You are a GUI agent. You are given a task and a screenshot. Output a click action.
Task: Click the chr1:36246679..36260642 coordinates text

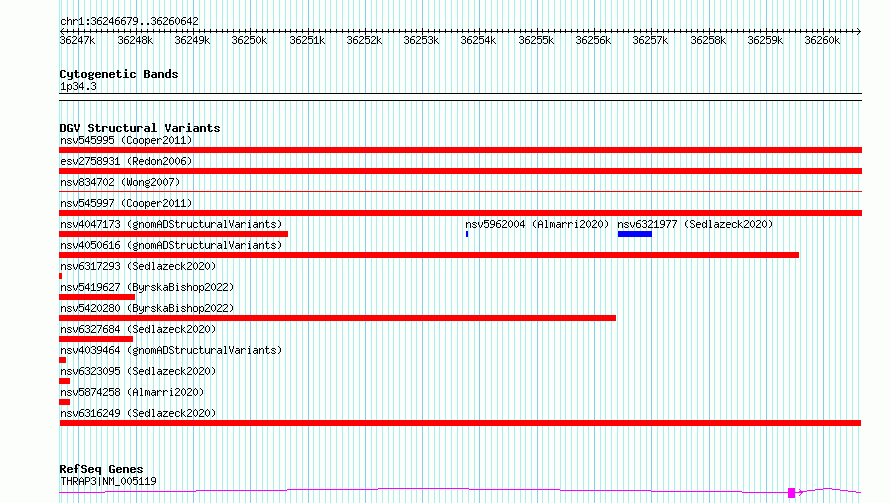129,21
